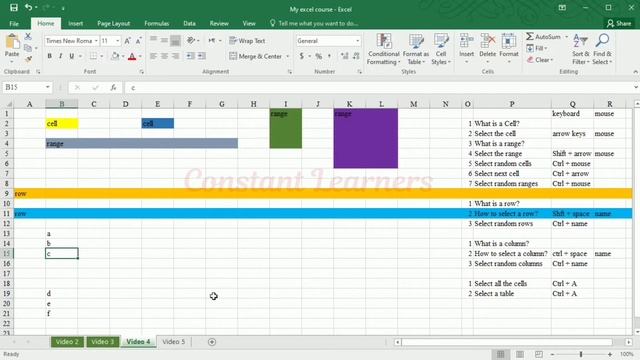Open the Video 5 sheet tab
Image resolution: width=640 pixels, height=360 pixels.
tap(173, 342)
